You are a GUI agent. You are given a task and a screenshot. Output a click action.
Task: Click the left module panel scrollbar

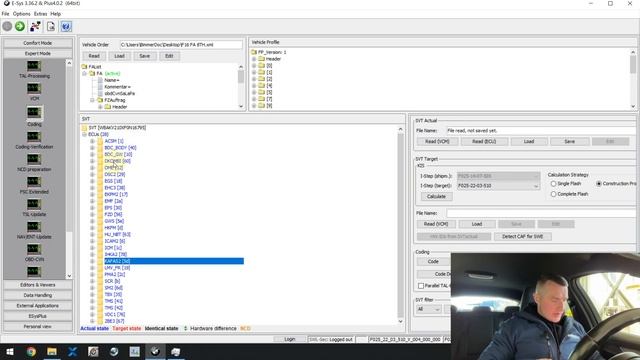[69, 169]
